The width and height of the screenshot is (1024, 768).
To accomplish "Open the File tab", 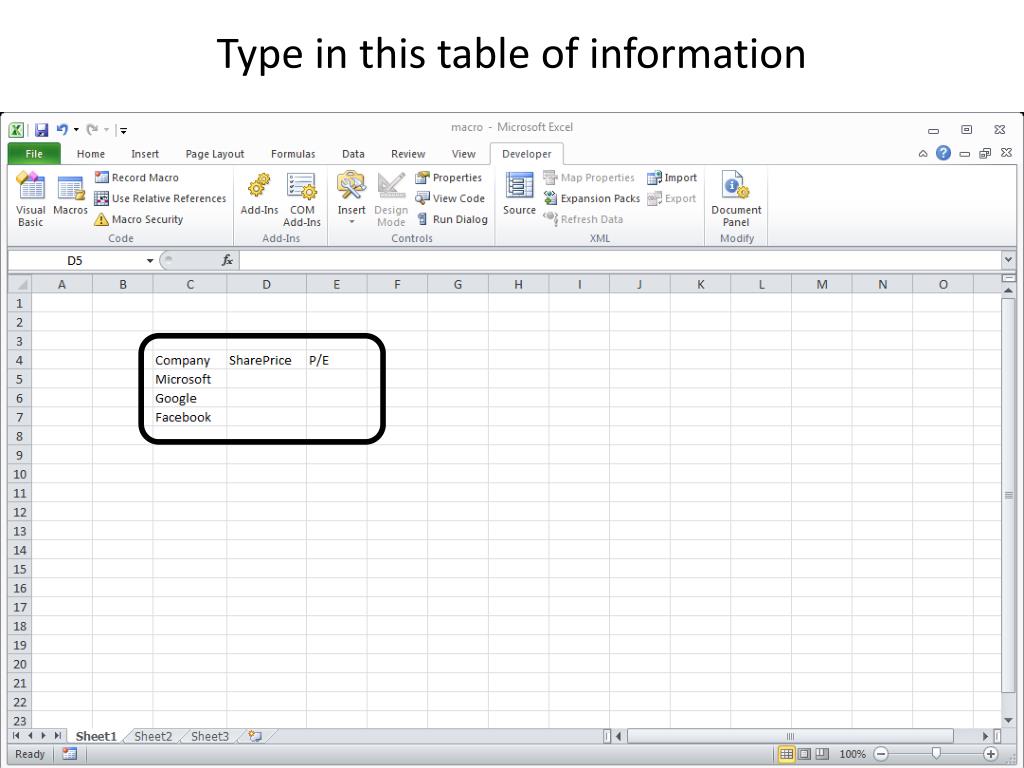I will (34, 154).
